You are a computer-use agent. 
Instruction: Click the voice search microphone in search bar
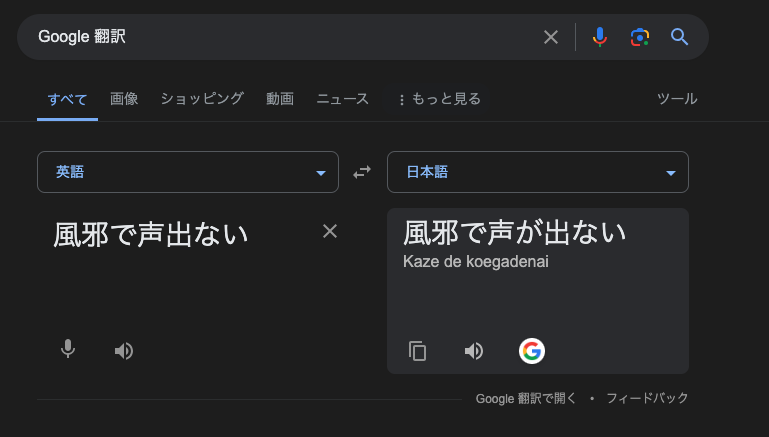[599, 37]
